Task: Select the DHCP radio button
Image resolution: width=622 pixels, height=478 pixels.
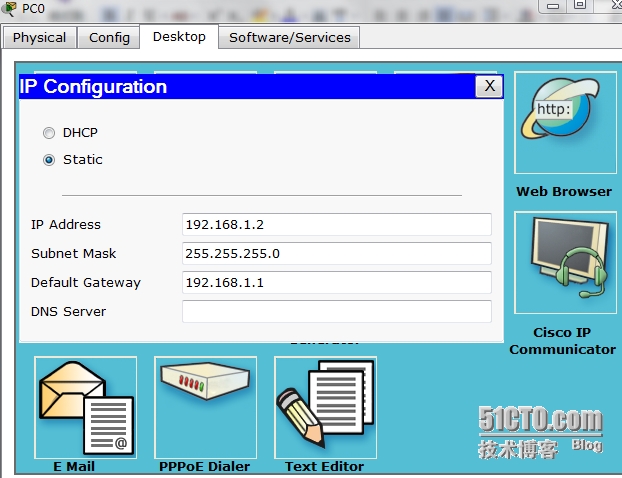Action: 49,133
